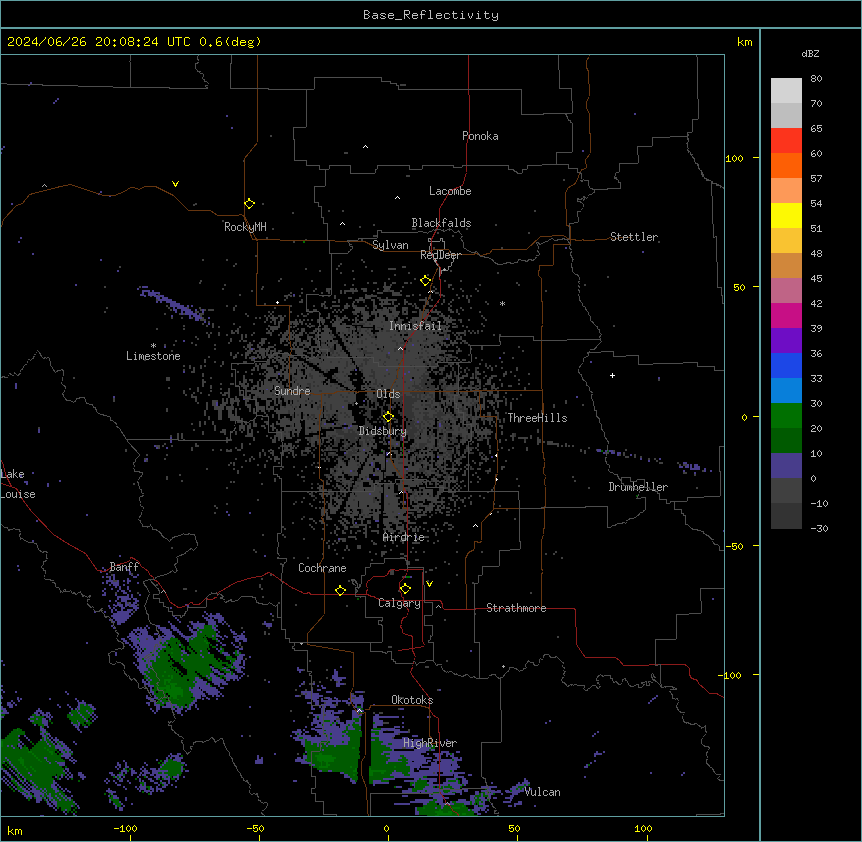Click the yellow 54 dBZ color swatch
The height and width of the screenshot is (842, 862).
coord(786,215)
